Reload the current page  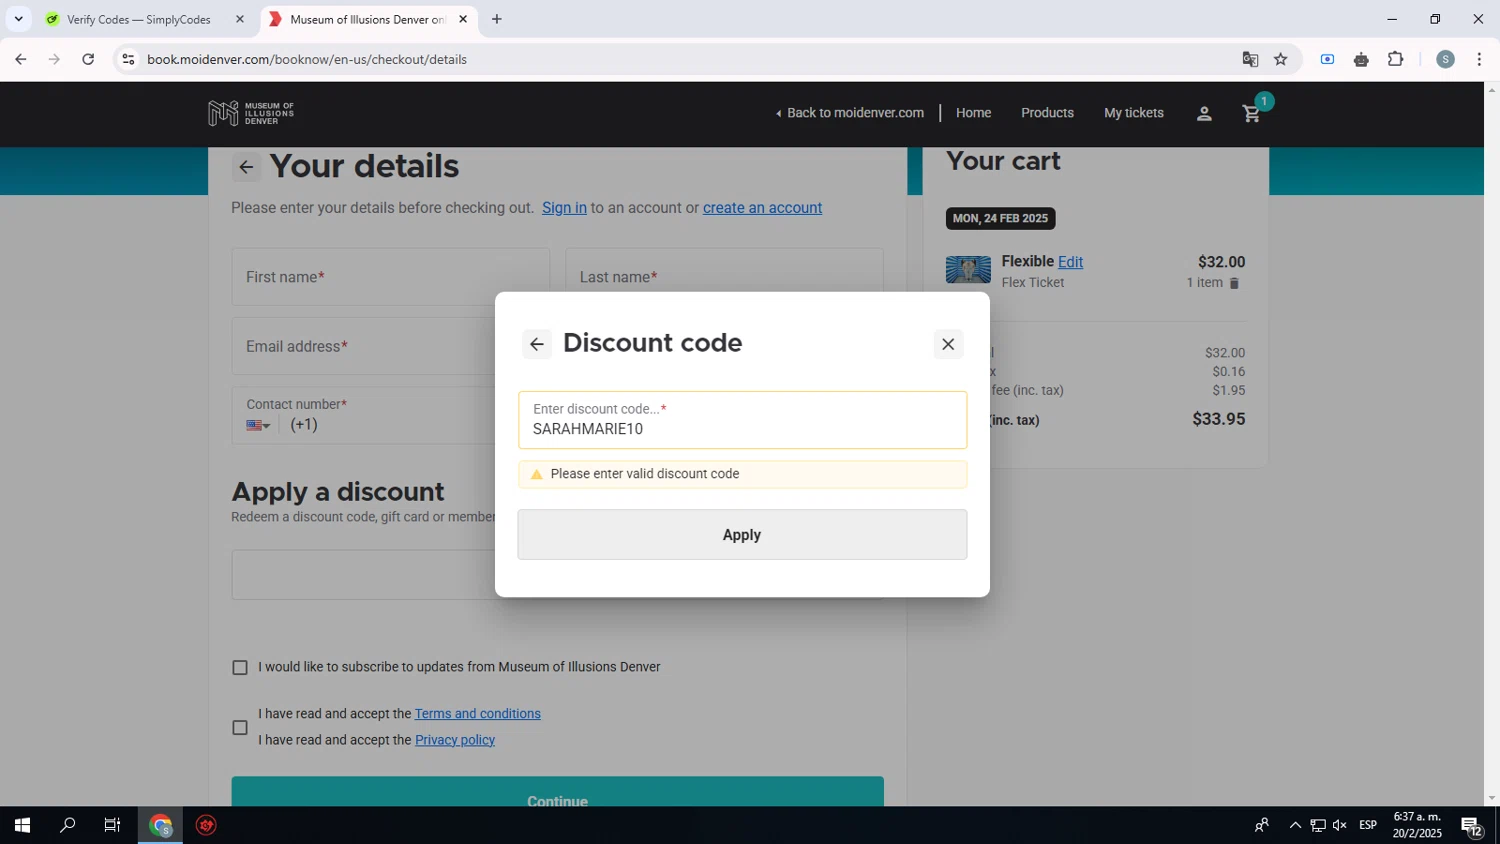pos(88,59)
